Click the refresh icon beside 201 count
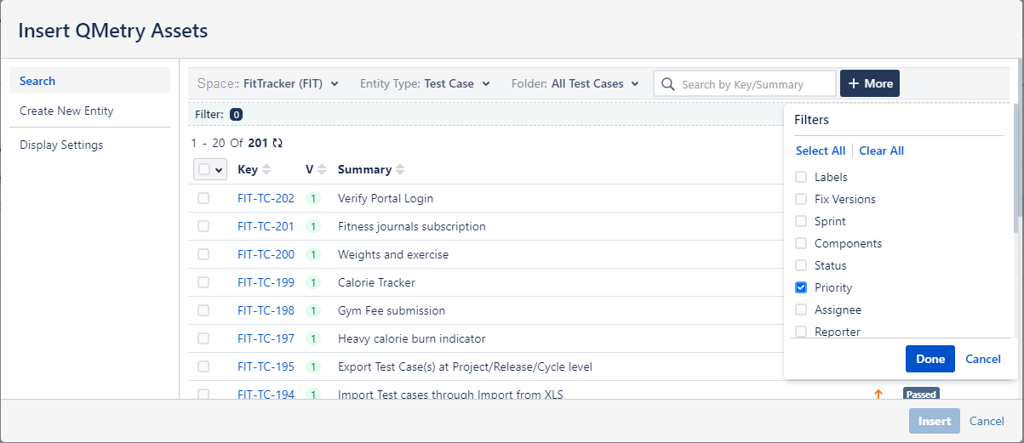This screenshot has height=443, width=1024. pyautogui.click(x=277, y=143)
